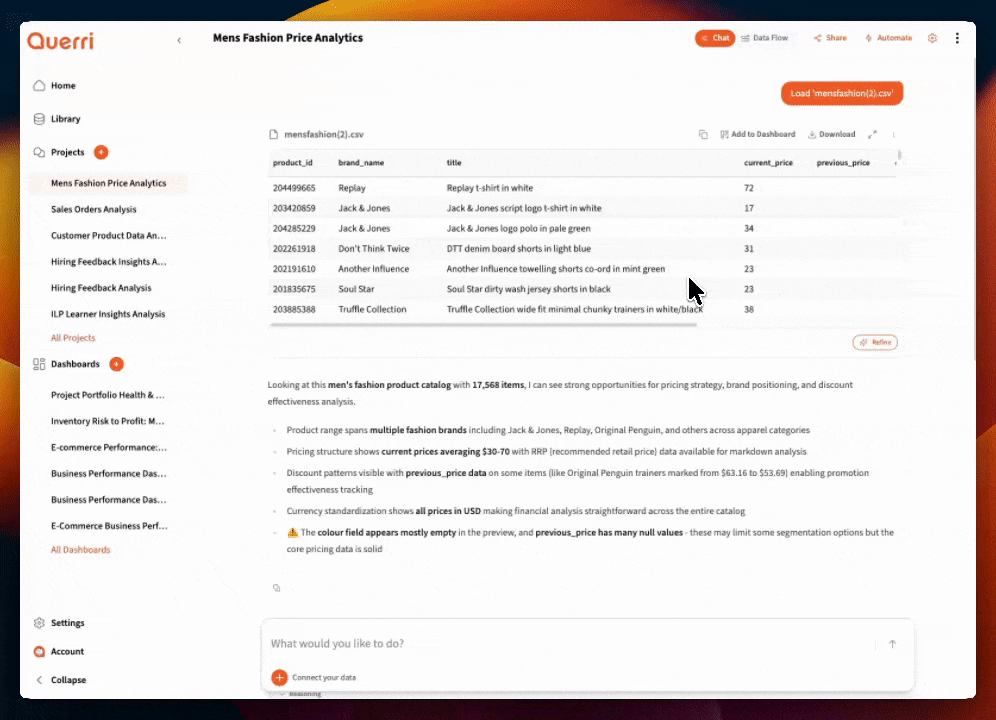Open the Querri settings gear icon
996x720 pixels.
932,38
